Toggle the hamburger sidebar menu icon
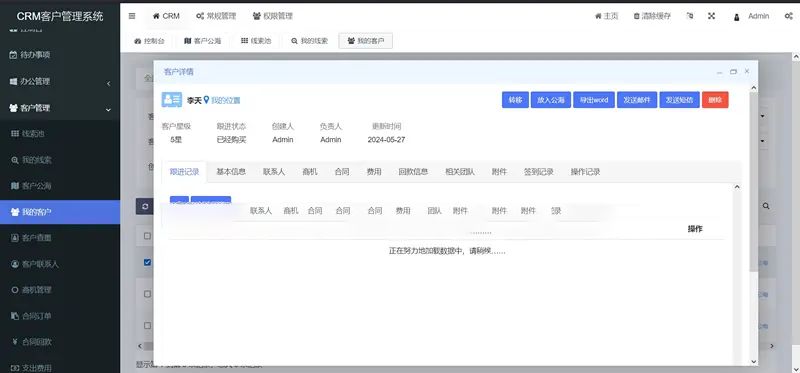Image resolution: width=800 pixels, height=373 pixels. coord(132,16)
